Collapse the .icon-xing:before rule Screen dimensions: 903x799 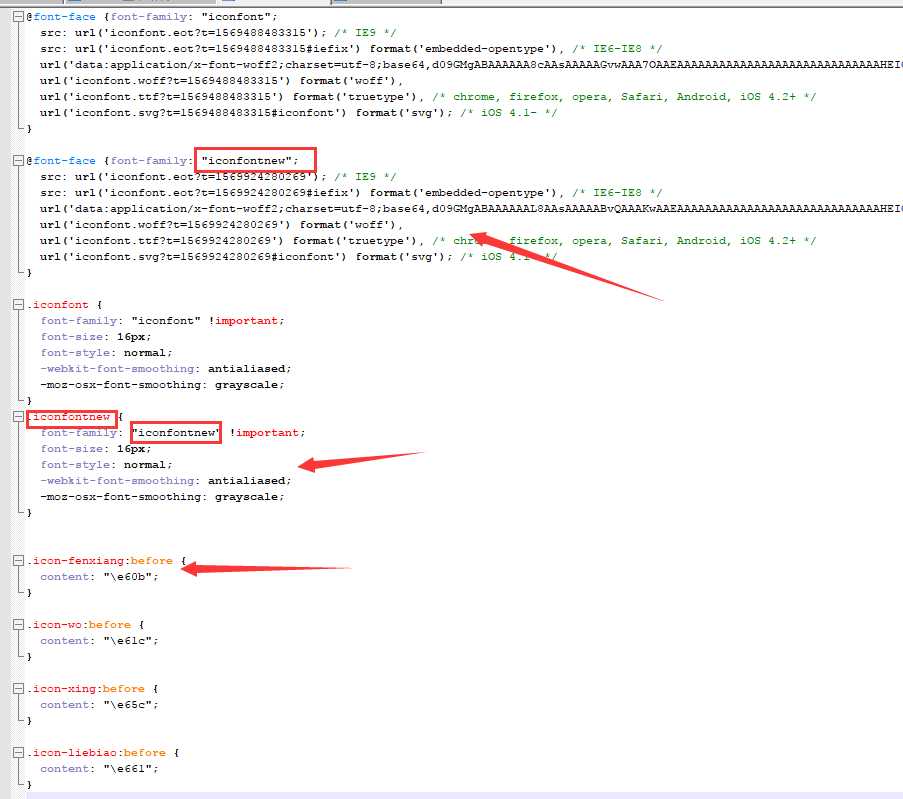(x=18, y=688)
